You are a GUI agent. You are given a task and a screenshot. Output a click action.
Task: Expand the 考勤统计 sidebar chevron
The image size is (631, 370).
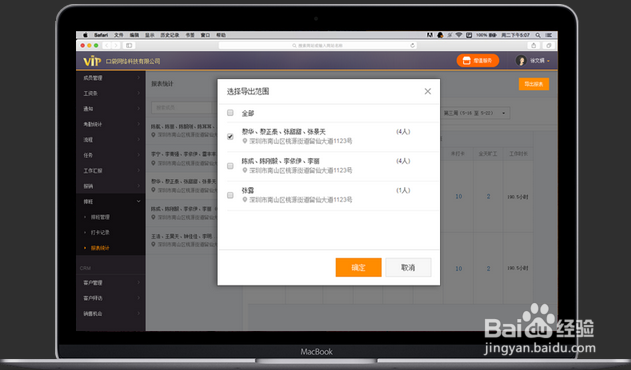coord(138,124)
